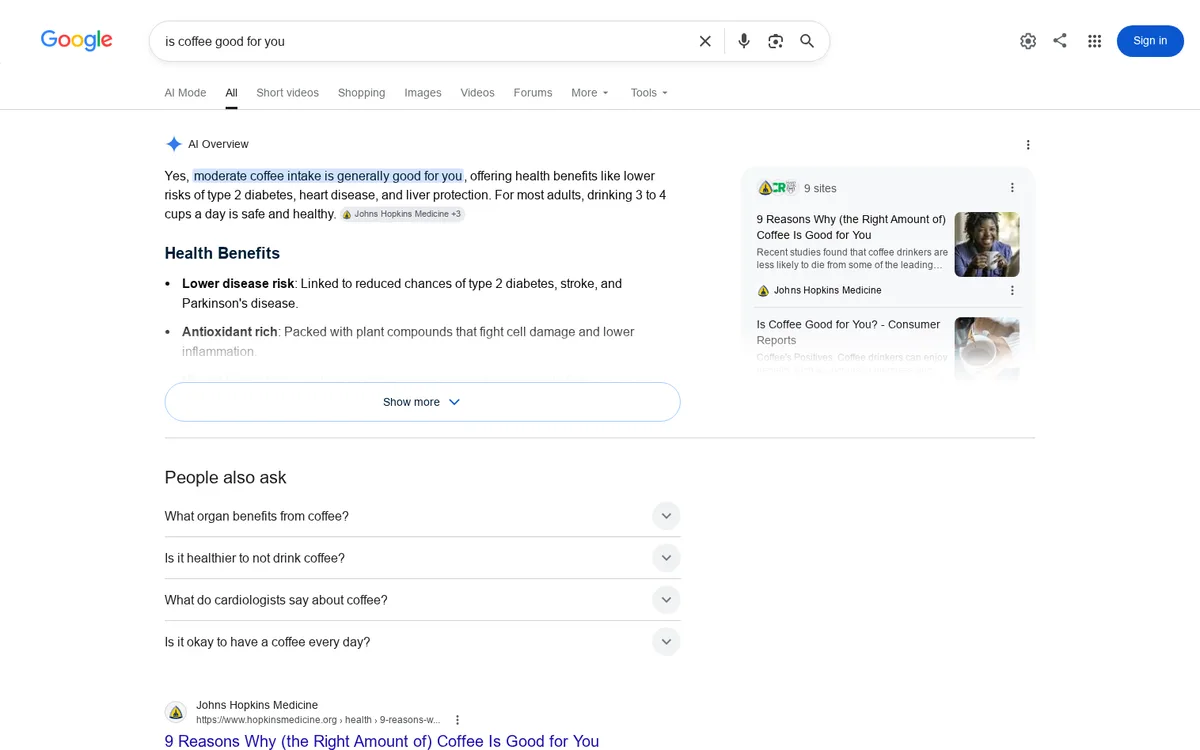Viewport: 1200px width, 750px height.
Task: Open 'Is Coffee Good for You? - Consumer Reports' card
Action: coord(848,332)
